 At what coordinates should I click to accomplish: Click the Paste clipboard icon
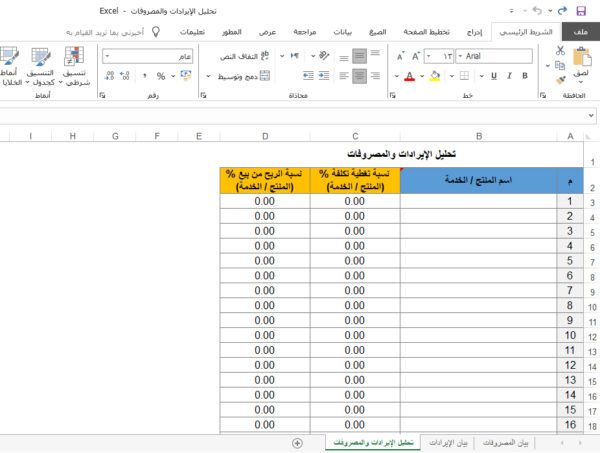tap(582, 57)
